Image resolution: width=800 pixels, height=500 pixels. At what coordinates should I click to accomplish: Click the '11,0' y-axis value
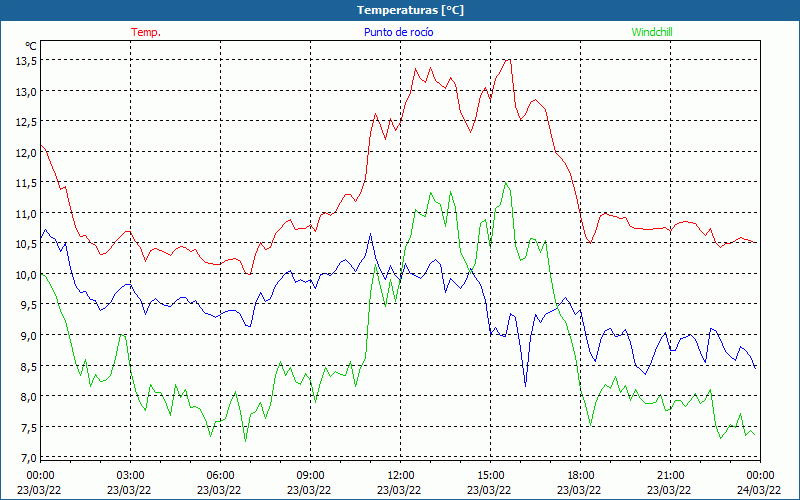click(x=27, y=214)
